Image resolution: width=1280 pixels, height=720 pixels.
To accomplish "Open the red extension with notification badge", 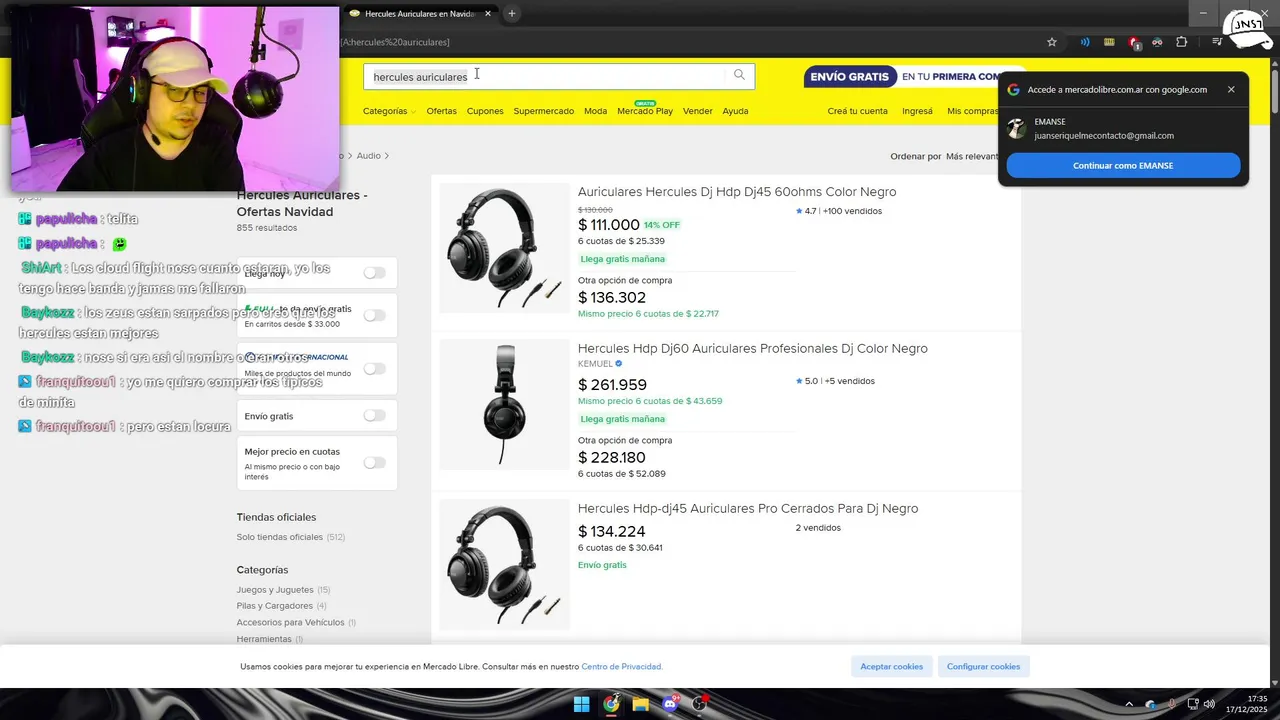I will pos(1134,42).
